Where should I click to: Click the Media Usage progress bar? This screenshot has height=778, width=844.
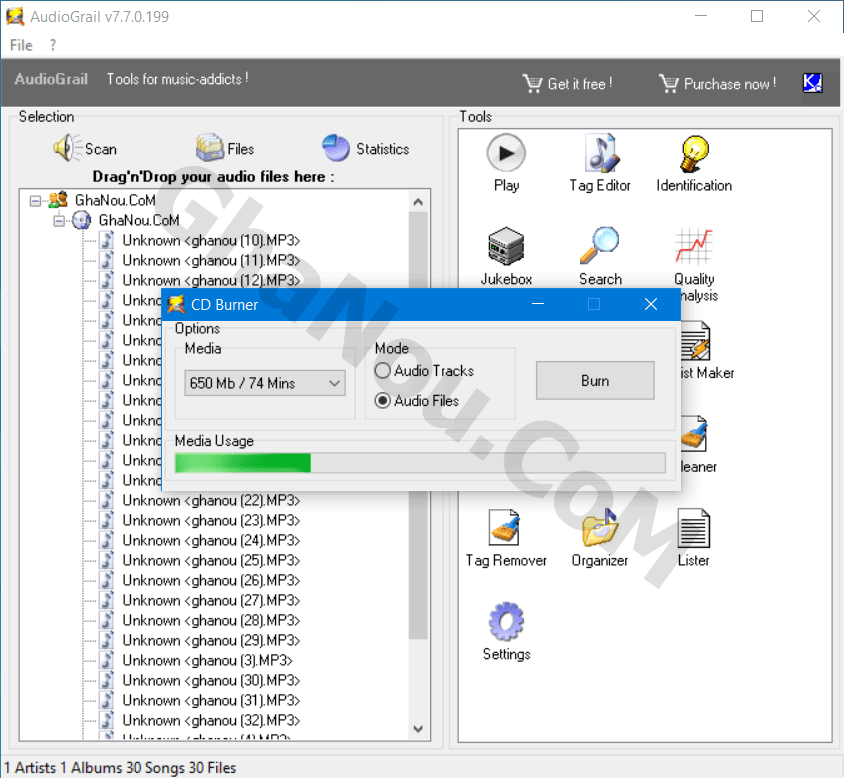click(x=420, y=463)
